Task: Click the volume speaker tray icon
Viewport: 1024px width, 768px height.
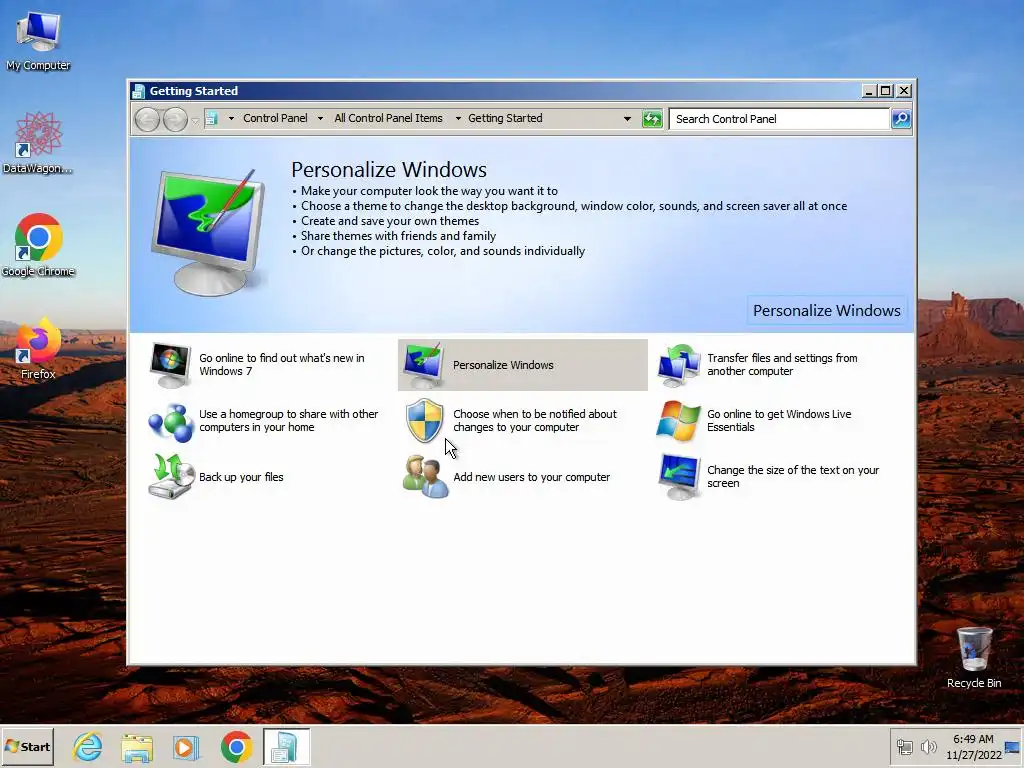Action: click(x=928, y=746)
